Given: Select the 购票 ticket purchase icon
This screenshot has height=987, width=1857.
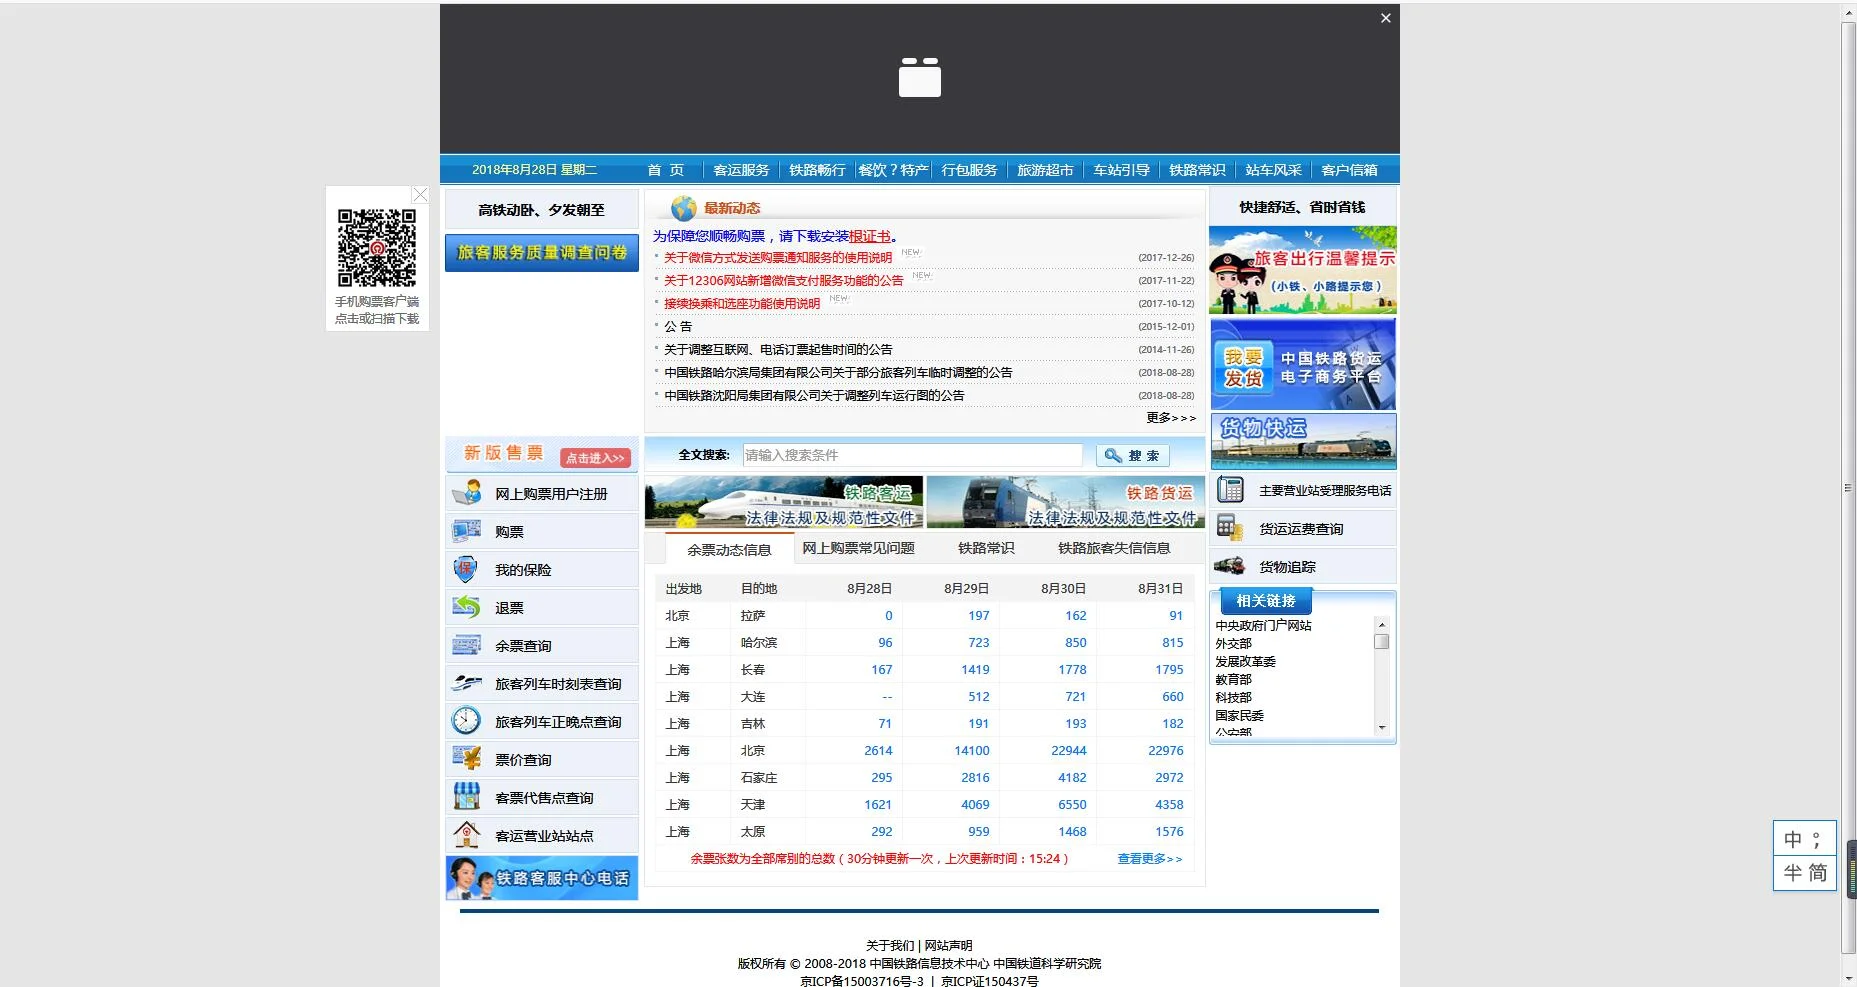Looking at the screenshot, I should [466, 531].
